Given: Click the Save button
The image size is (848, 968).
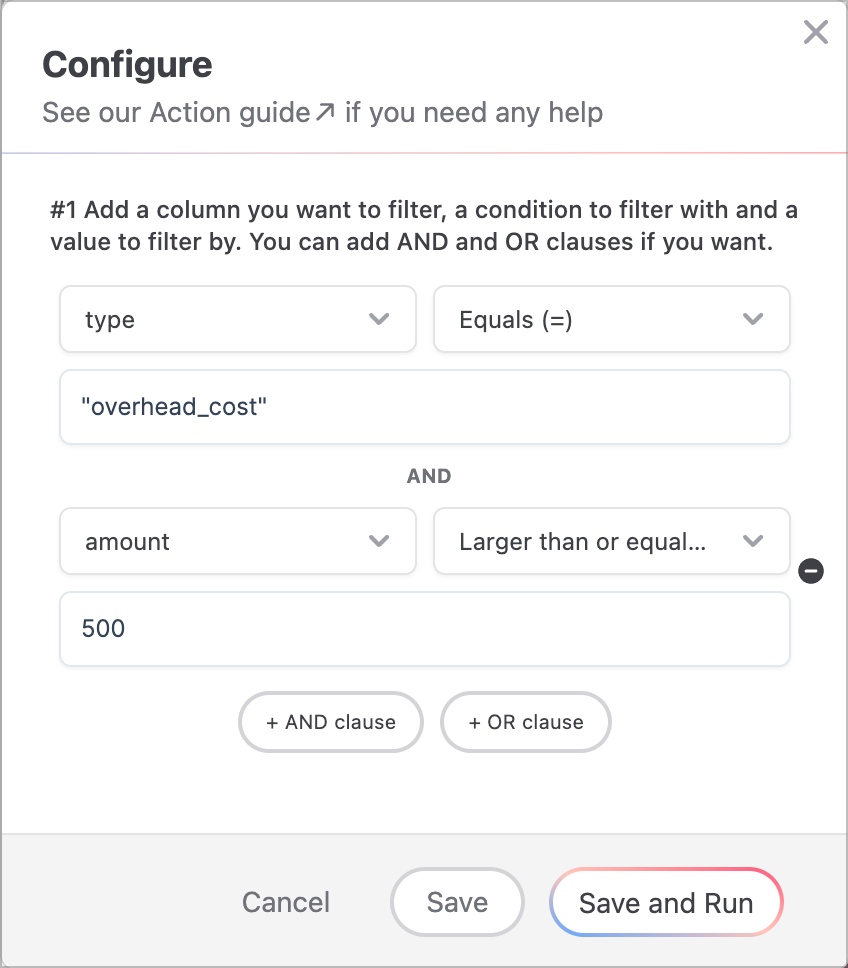Looking at the screenshot, I should pos(457,902).
